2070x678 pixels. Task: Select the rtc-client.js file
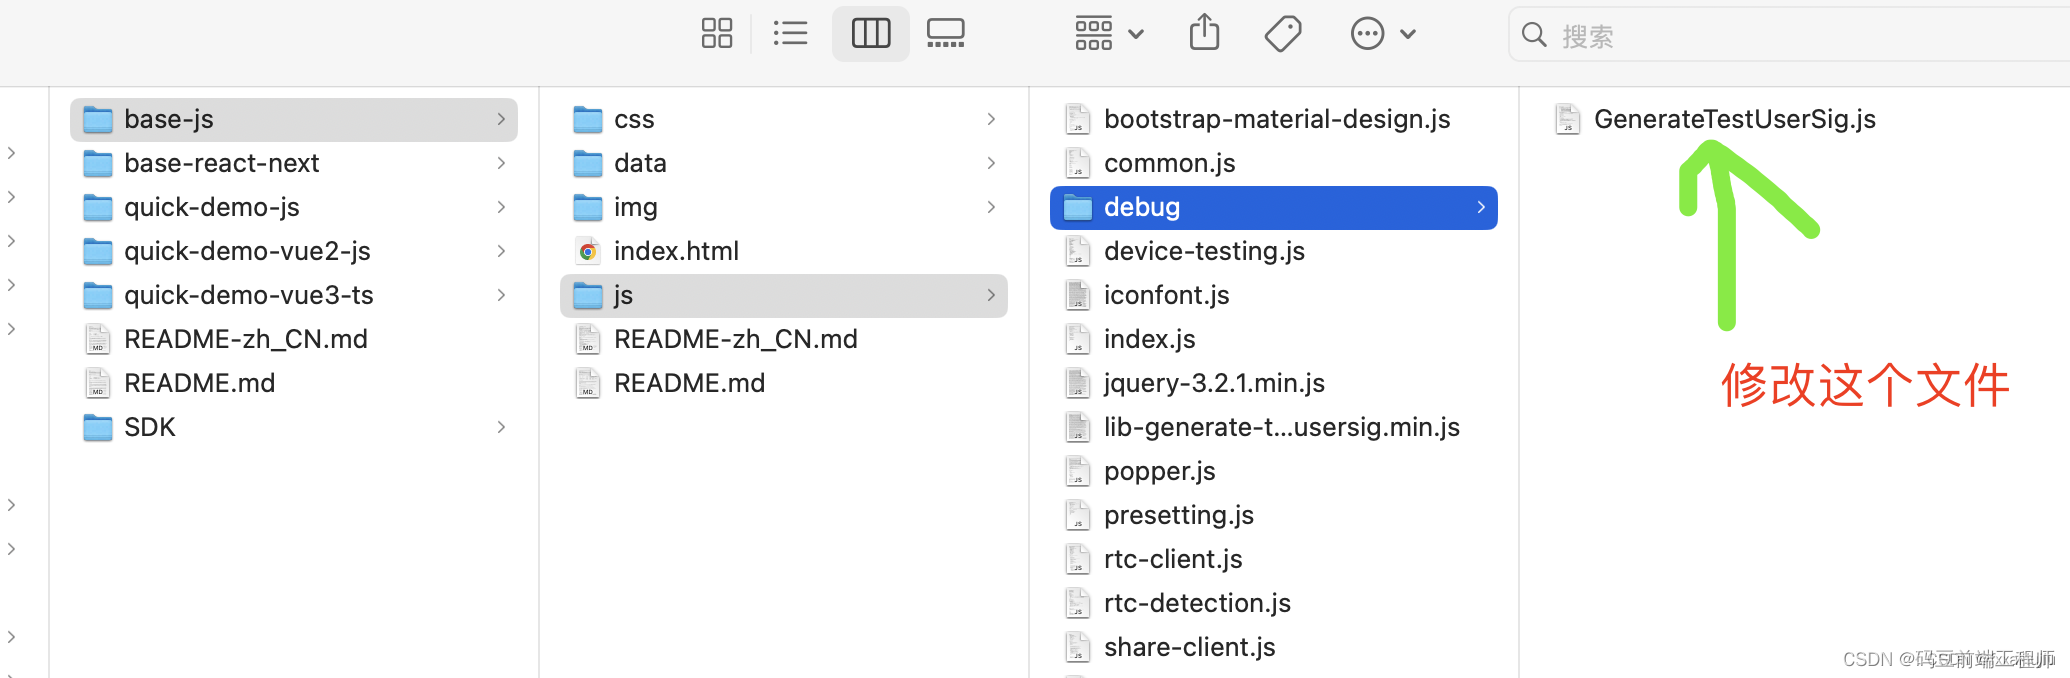tap(1172, 559)
